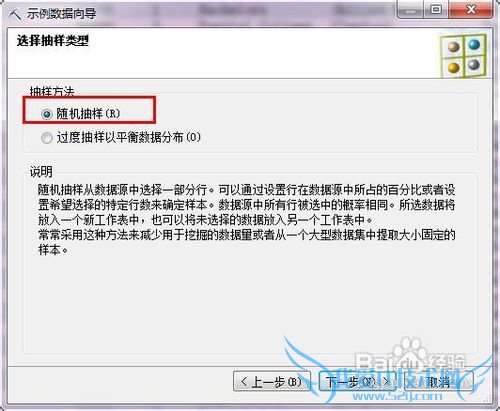The image size is (500, 411).
Task: Select the 随机抽样(R) radio button
Action: coord(47,114)
